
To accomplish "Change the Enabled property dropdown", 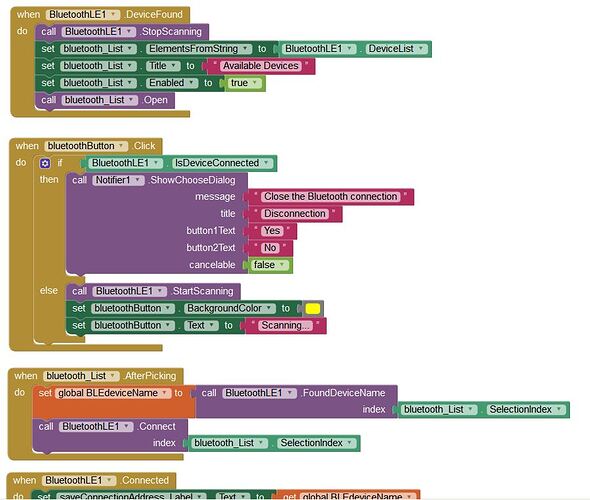I will pos(172,83).
